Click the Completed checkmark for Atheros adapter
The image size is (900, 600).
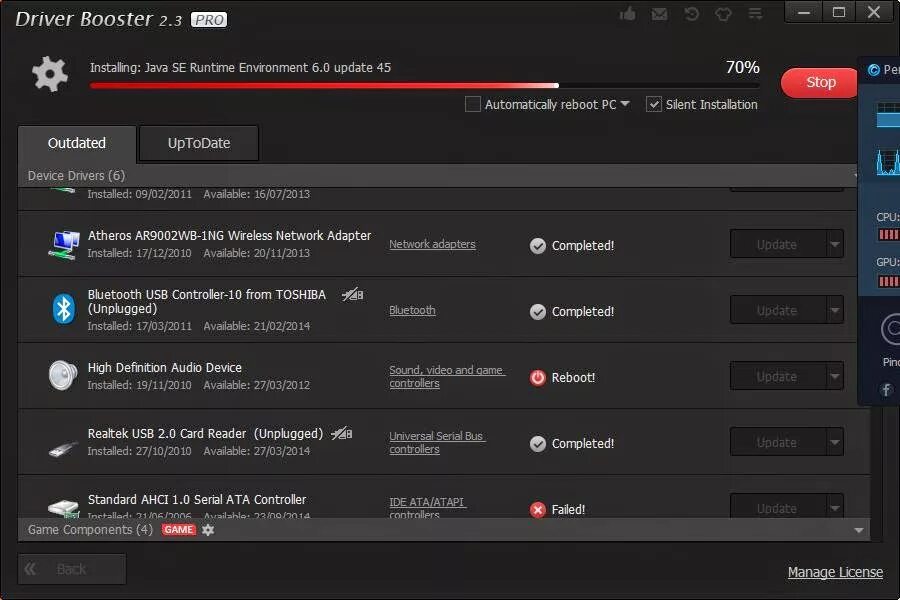tap(538, 246)
